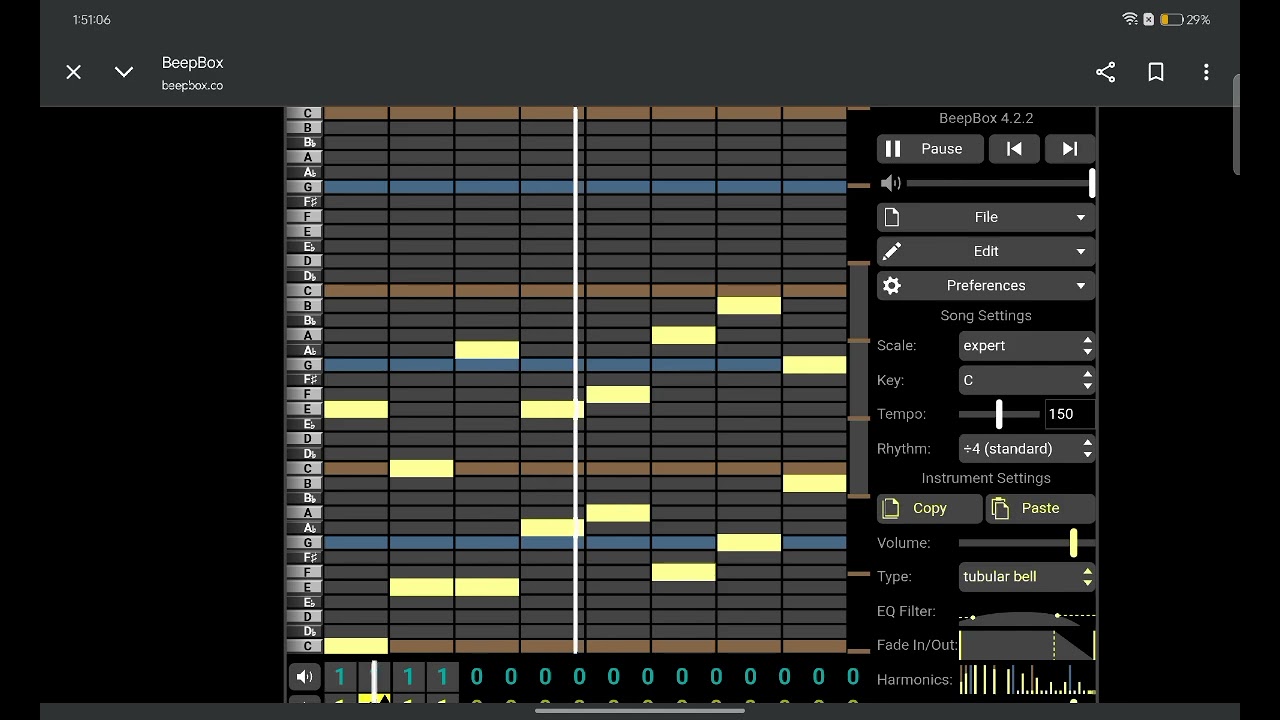Play the lowest F♯ piano key
This screenshot has width=1280, height=720.
coord(304,557)
